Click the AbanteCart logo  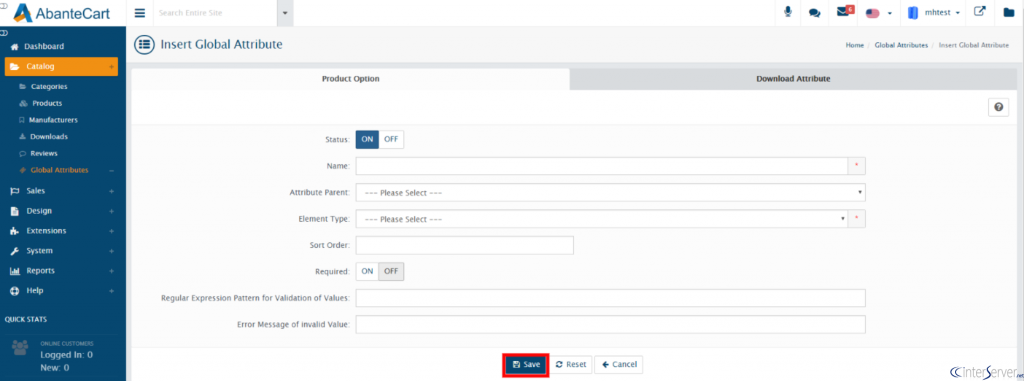(62, 12)
